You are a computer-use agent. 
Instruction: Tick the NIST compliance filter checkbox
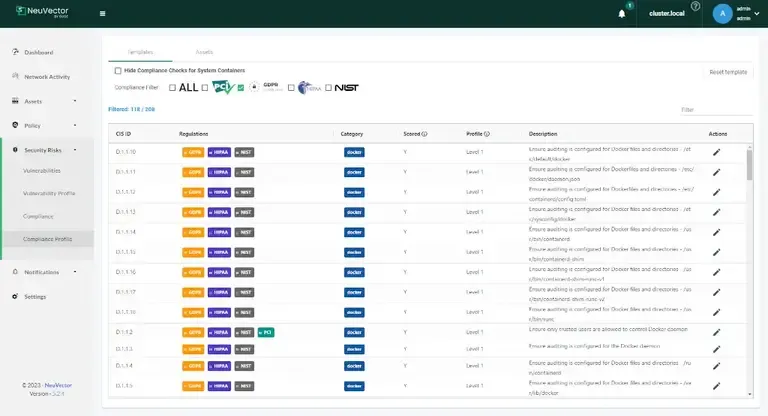327,88
